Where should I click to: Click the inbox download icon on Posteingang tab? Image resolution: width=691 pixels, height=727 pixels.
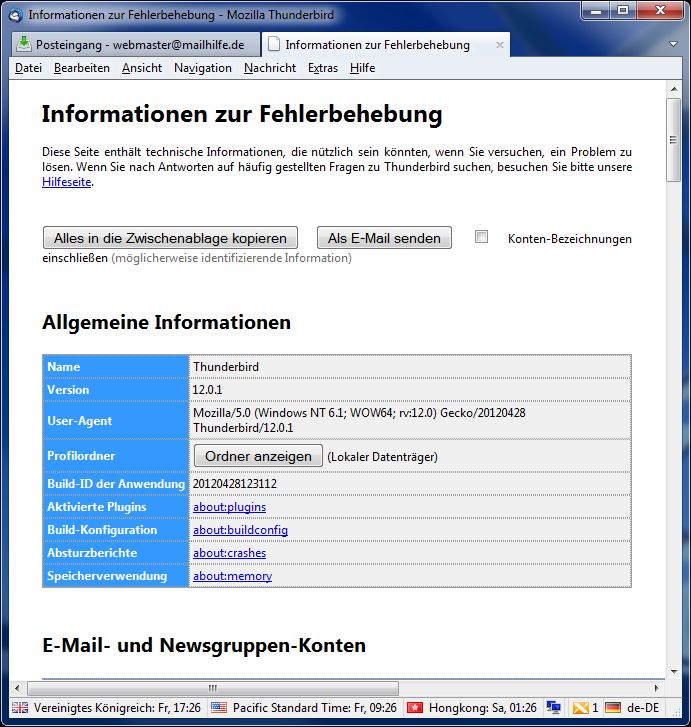(24, 45)
